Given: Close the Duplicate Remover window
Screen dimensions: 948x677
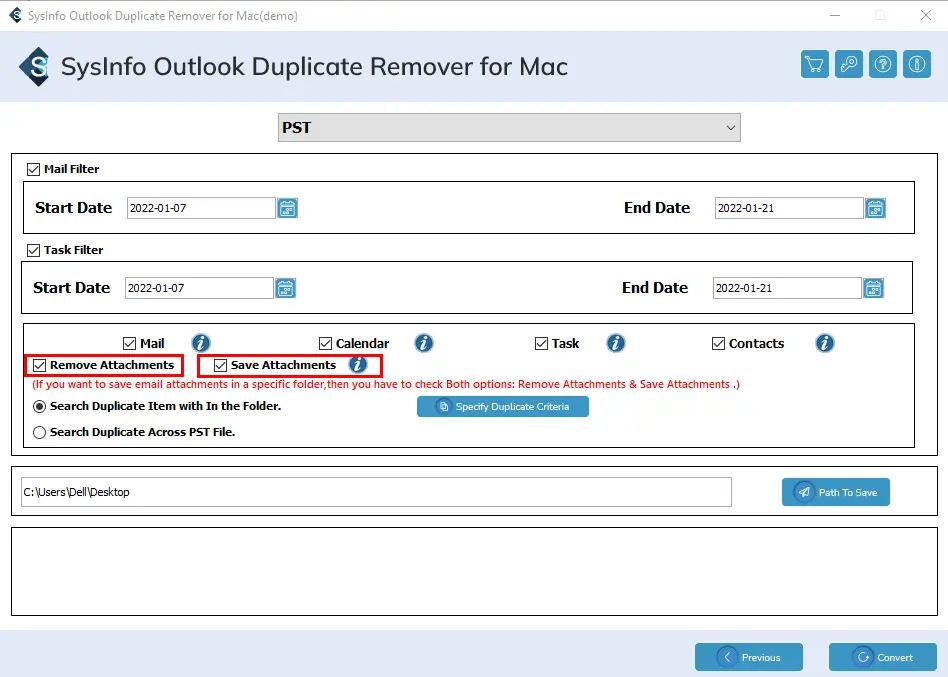Looking at the screenshot, I should click(x=926, y=15).
